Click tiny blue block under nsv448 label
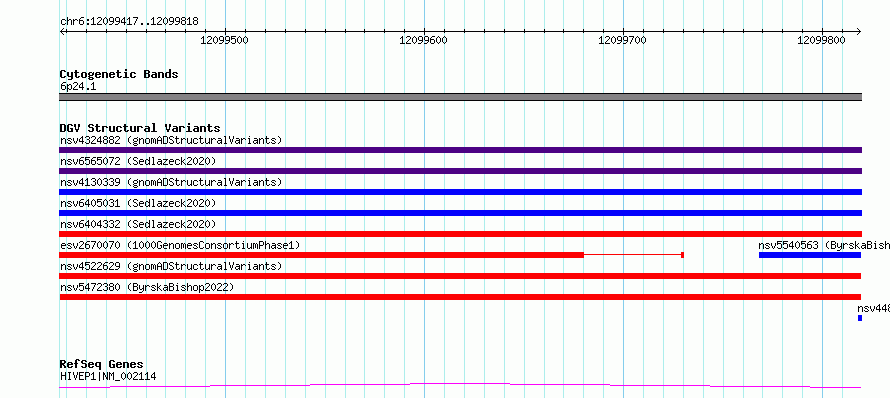 [x=860, y=318]
